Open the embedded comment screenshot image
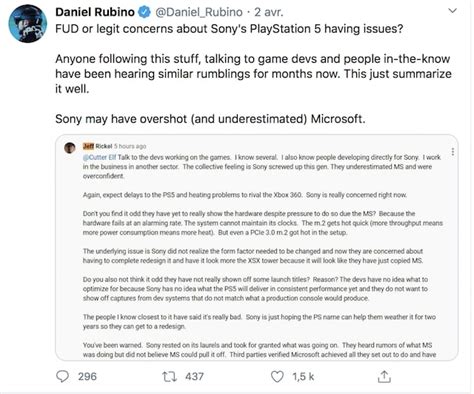 click(x=257, y=247)
